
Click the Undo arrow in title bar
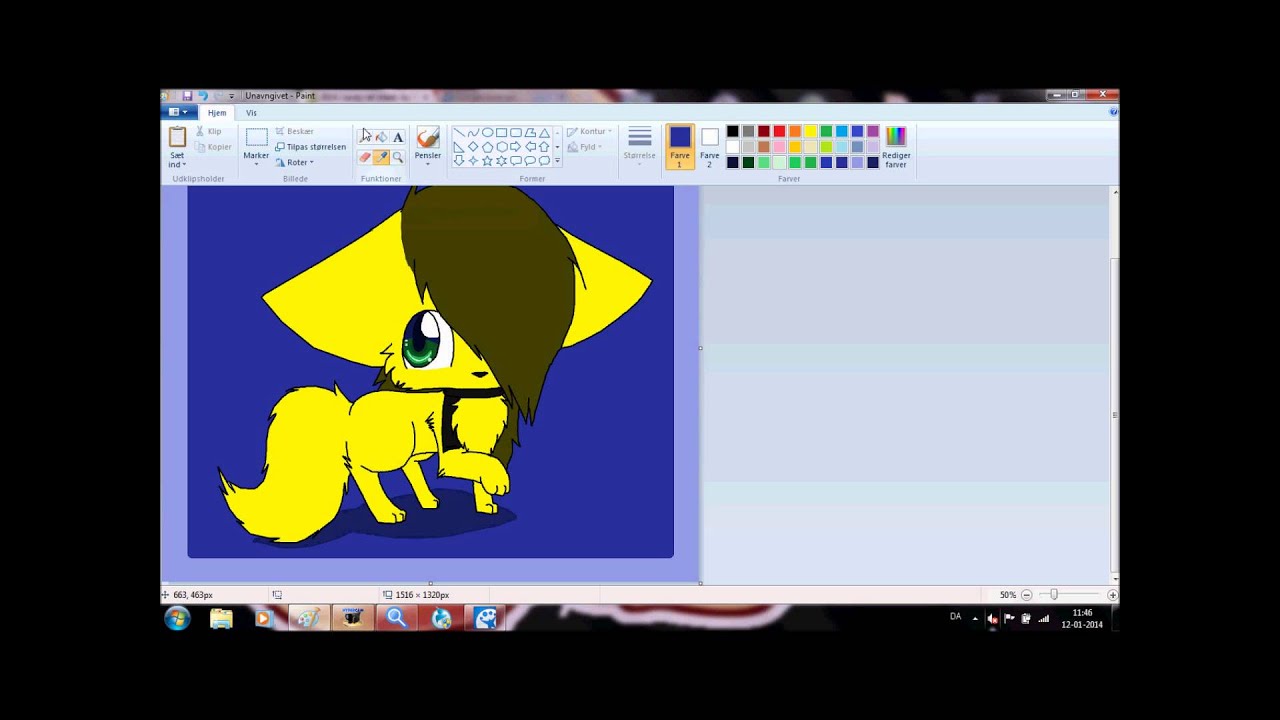(203, 96)
